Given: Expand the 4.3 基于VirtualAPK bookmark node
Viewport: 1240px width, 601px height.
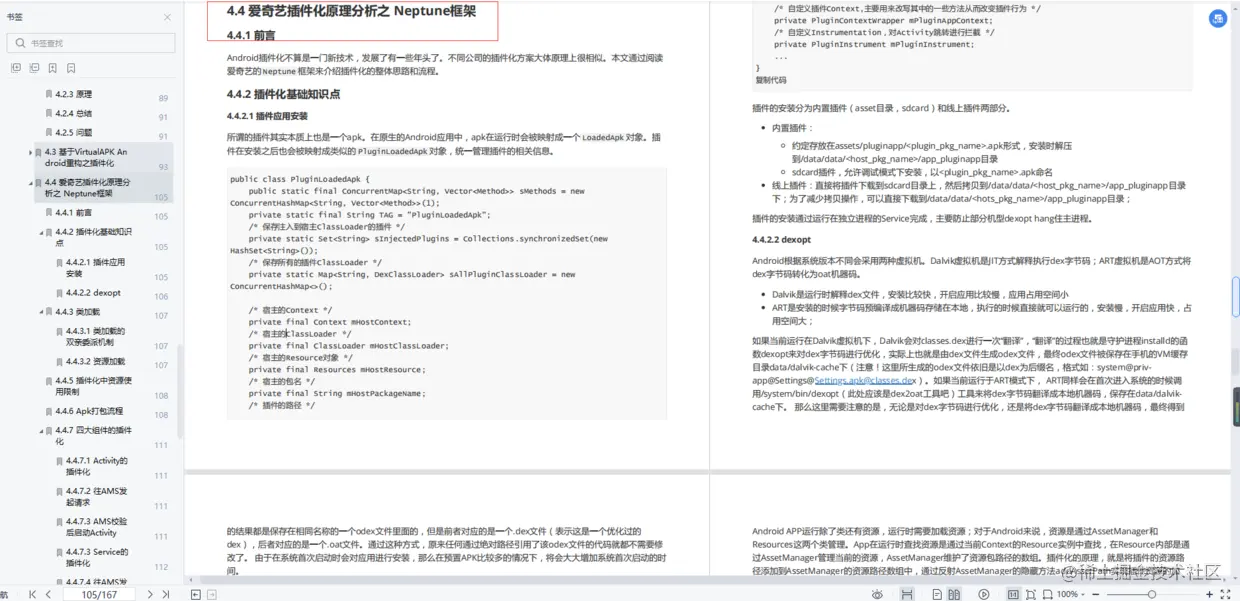Looking at the screenshot, I should pos(30,152).
